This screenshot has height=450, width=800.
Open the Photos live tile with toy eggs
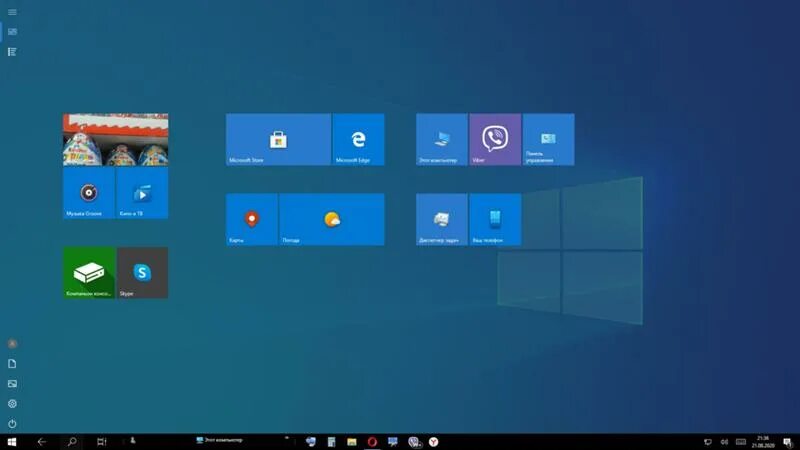[x=115, y=139]
